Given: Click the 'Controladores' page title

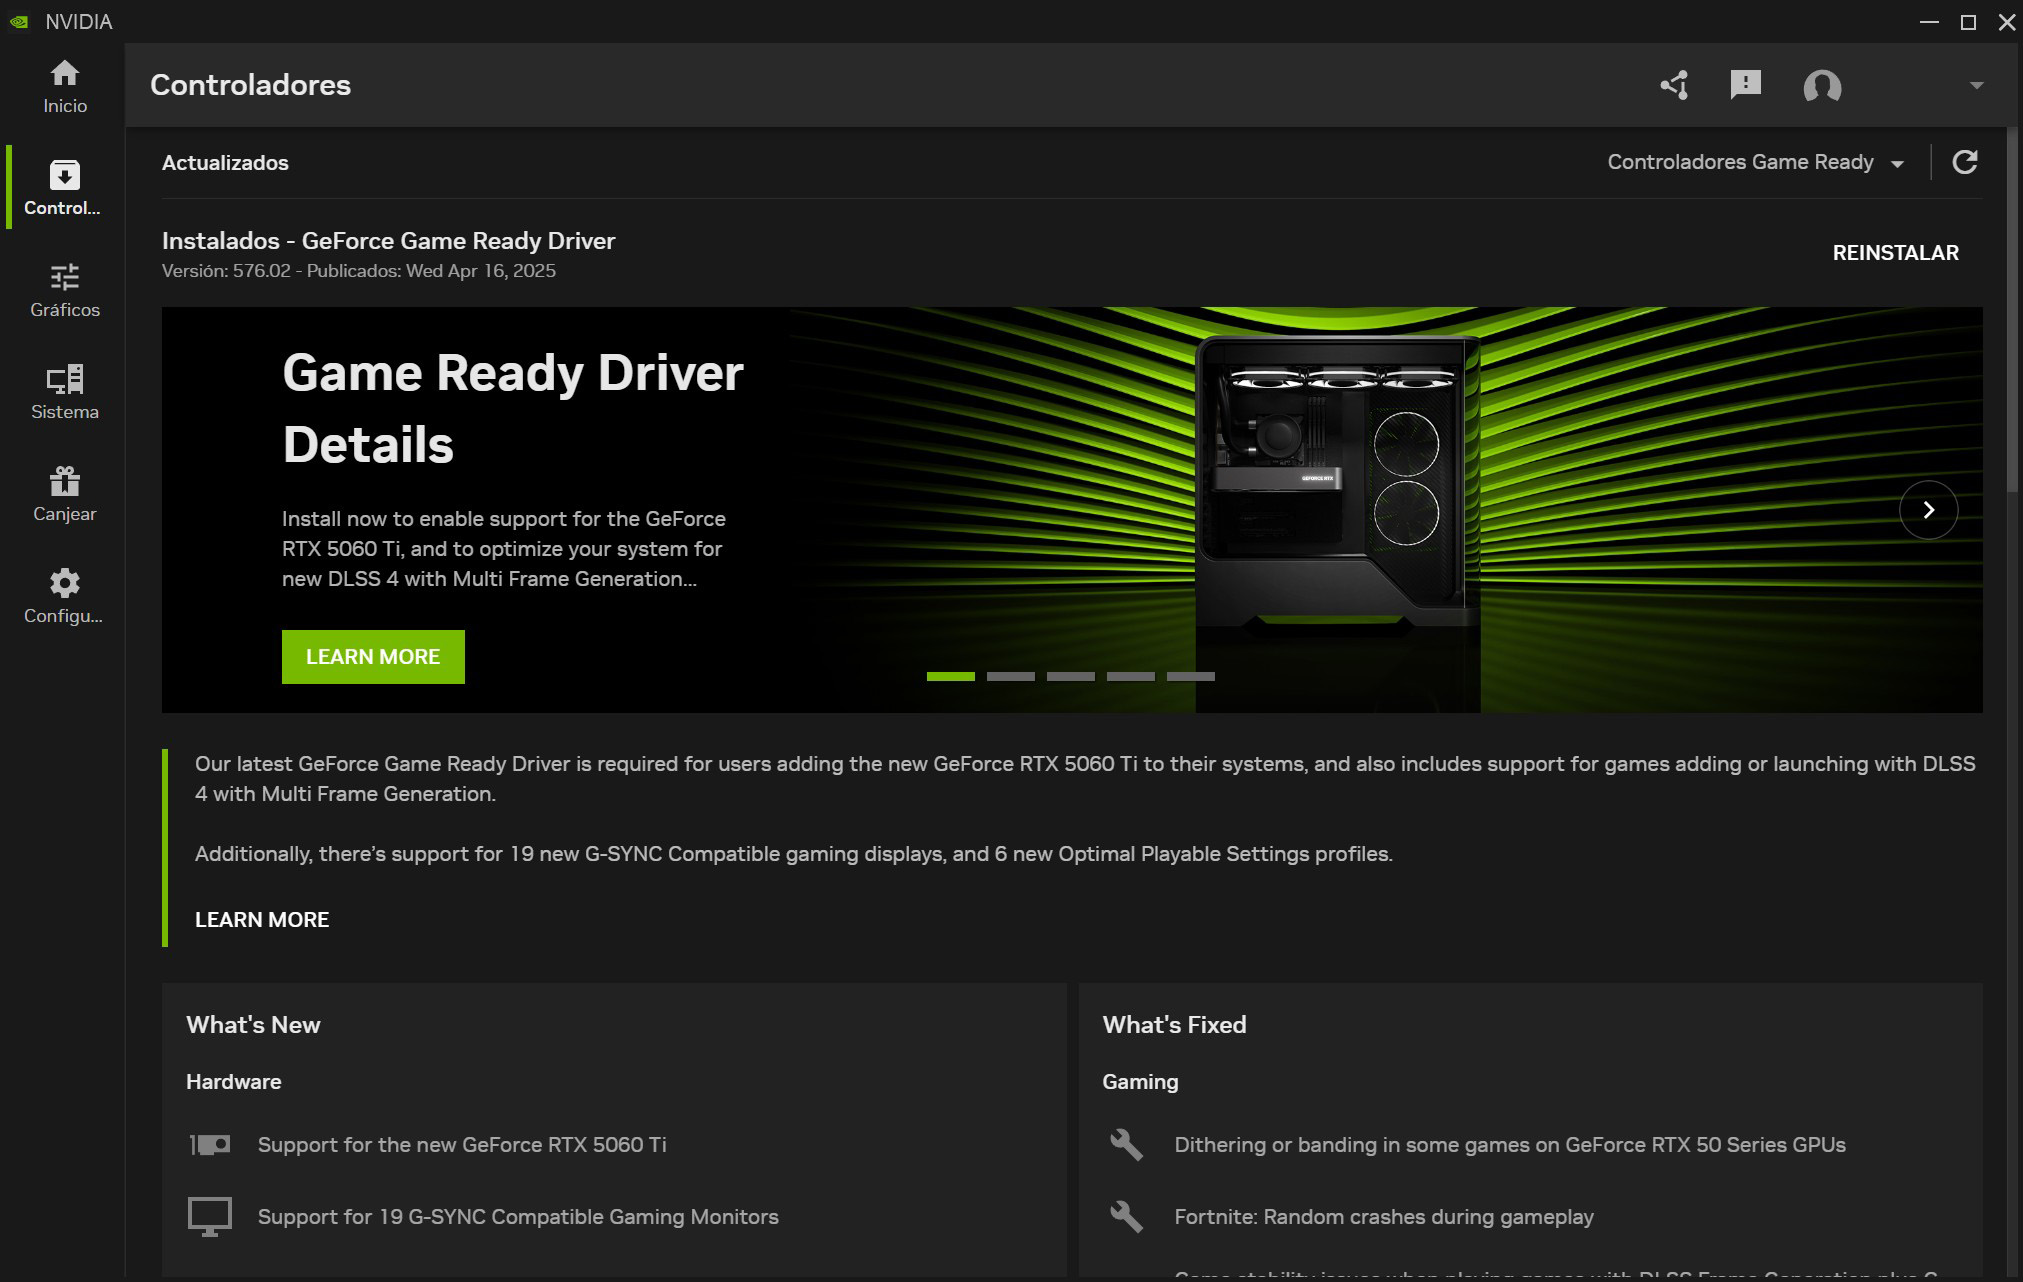Looking at the screenshot, I should (250, 85).
